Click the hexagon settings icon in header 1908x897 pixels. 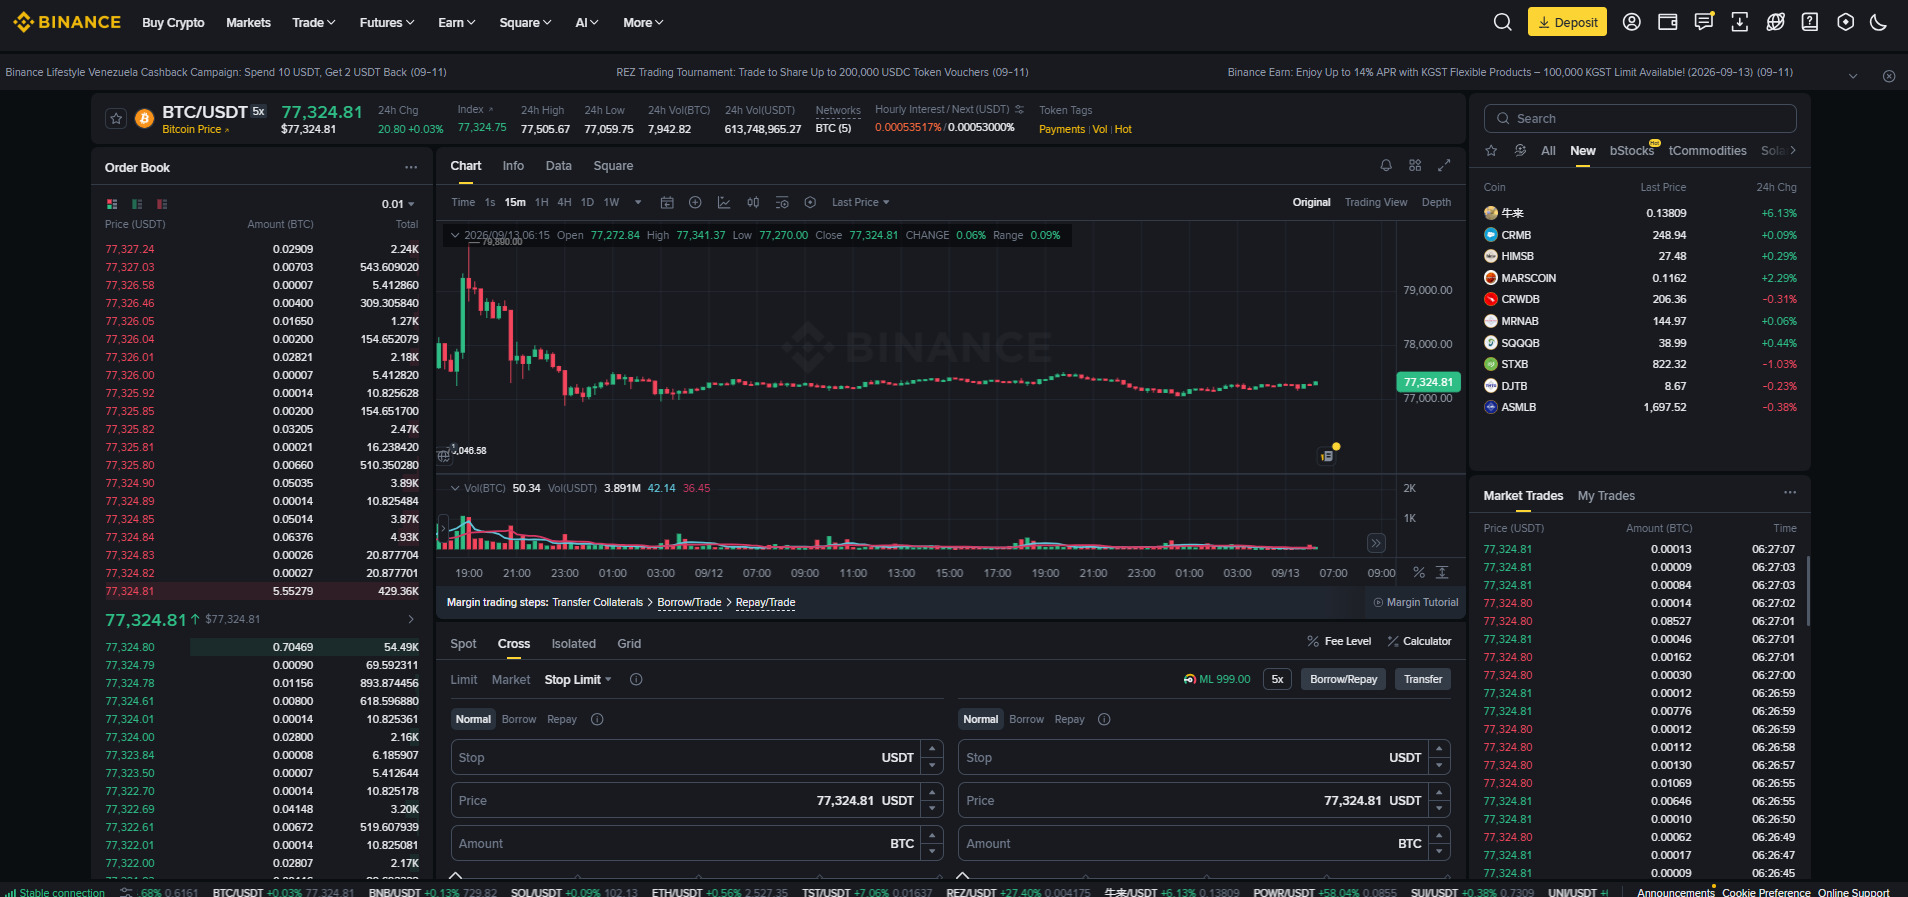pyautogui.click(x=1846, y=22)
